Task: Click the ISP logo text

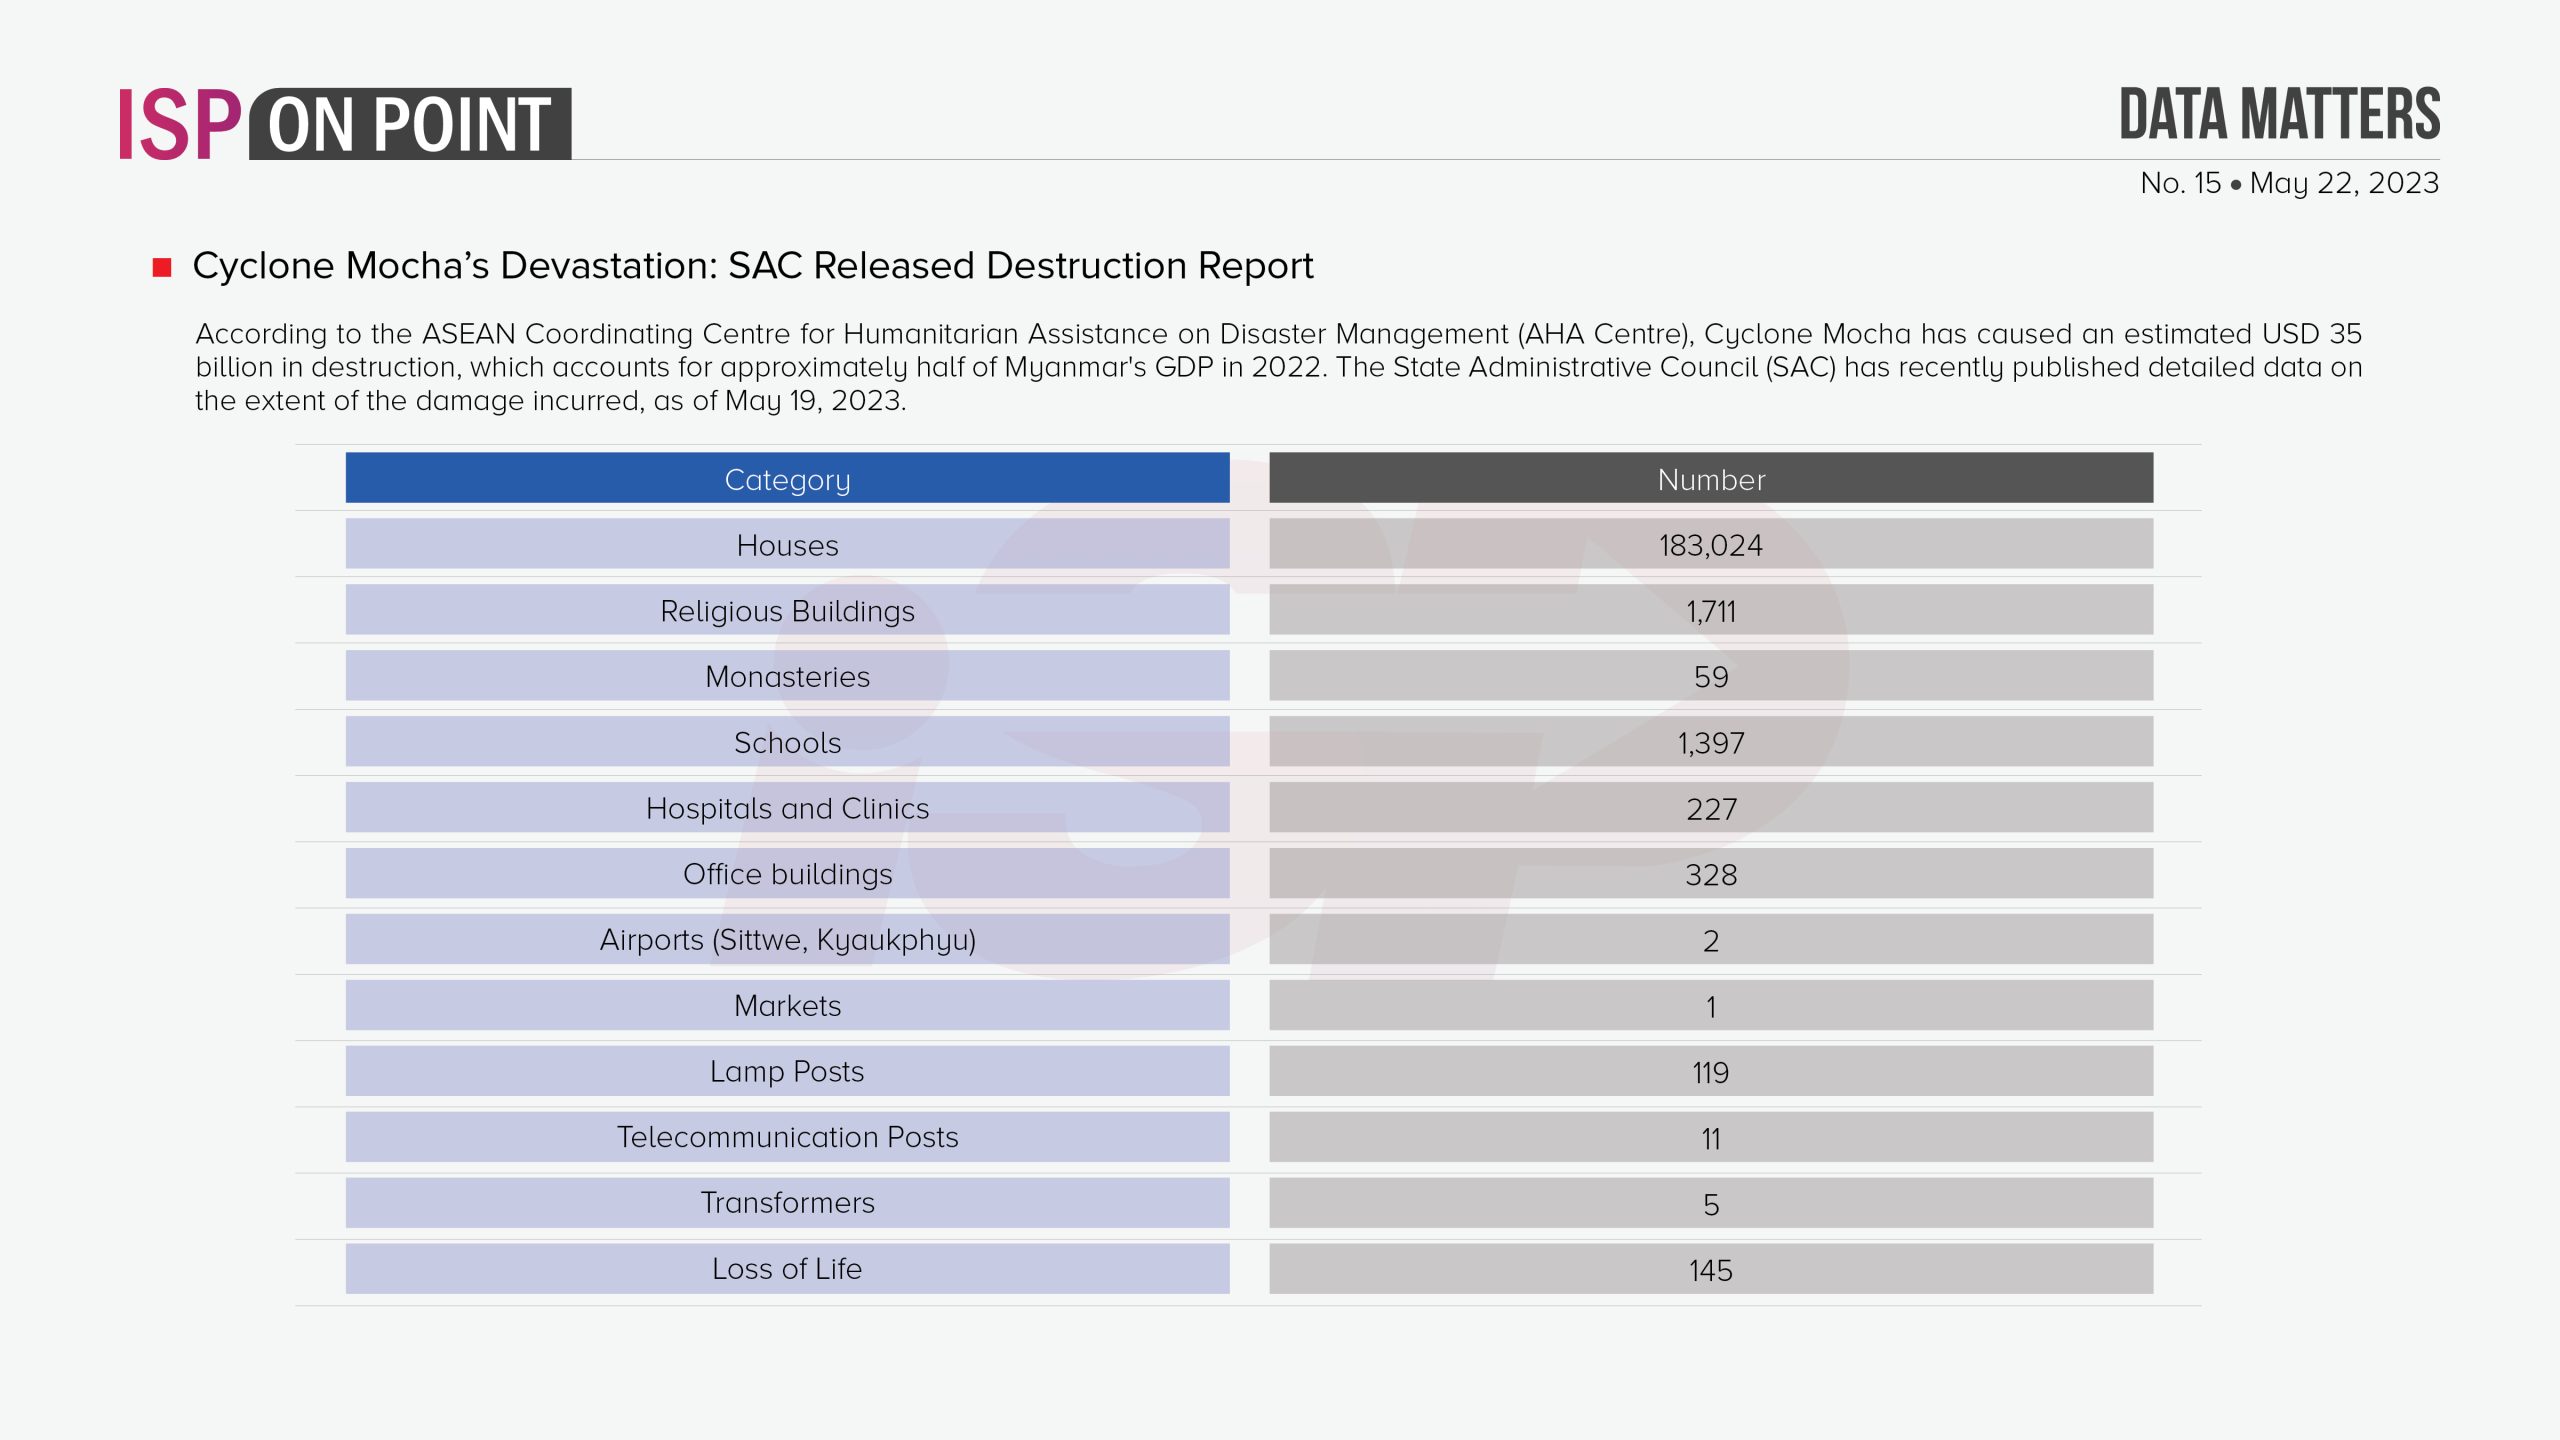Action: [180, 124]
